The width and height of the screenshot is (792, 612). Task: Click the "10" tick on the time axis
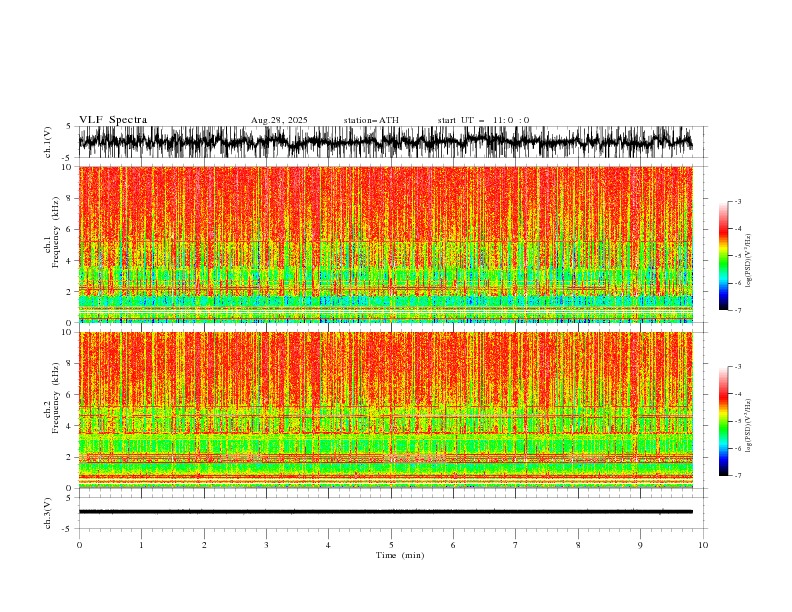[x=703, y=545]
